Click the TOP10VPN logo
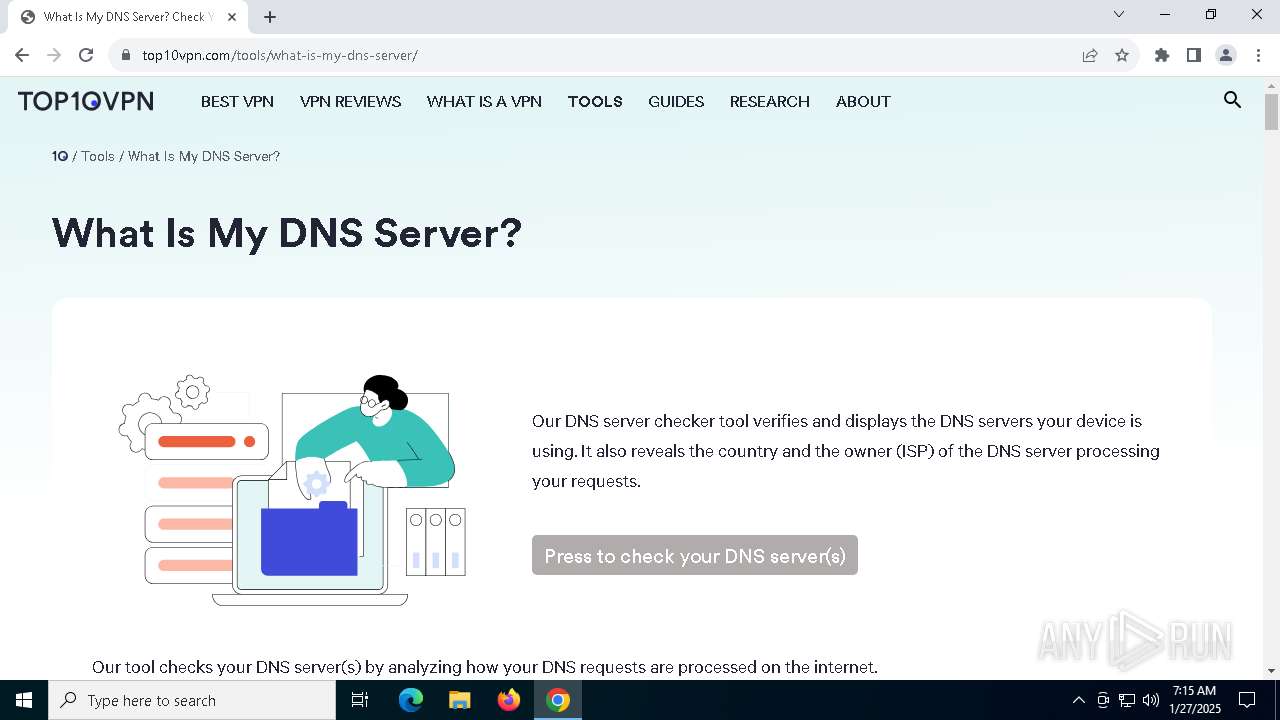The image size is (1280, 720). pos(86,101)
